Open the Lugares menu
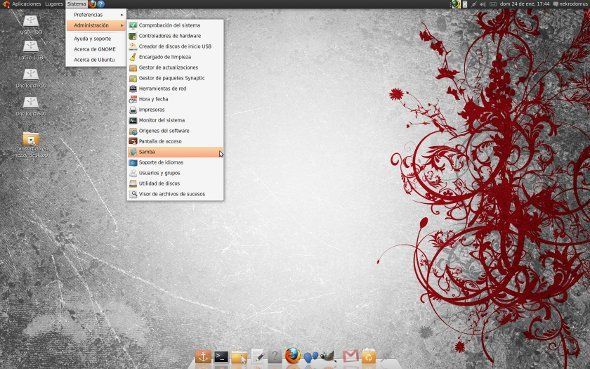Screen dimensions: 590x369 [x=54, y=4]
